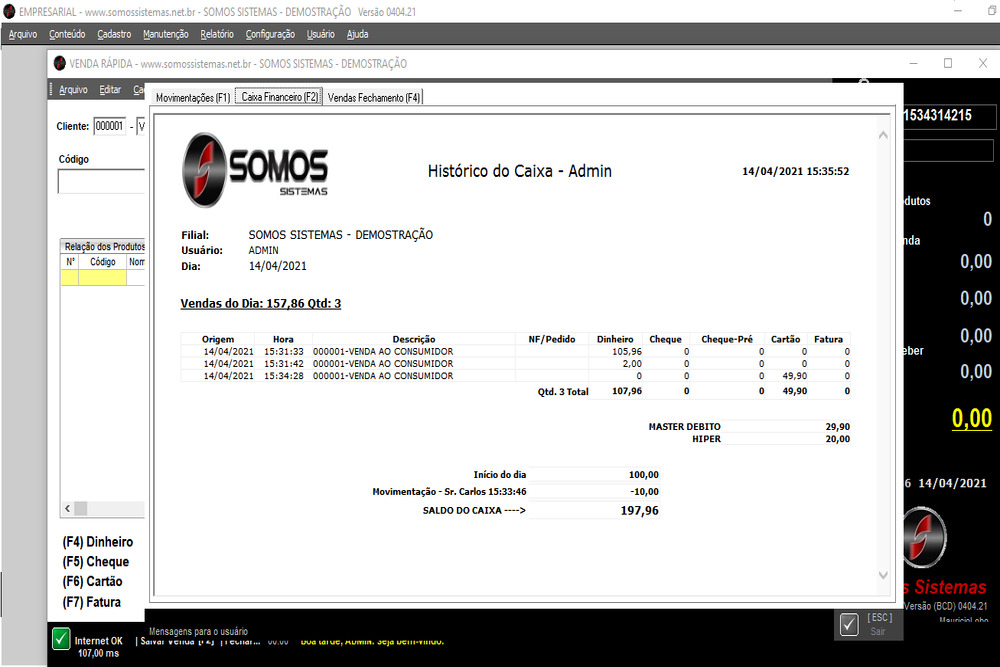Open the Conteúdo menu
This screenshot has width=1000, height=667.
pos(67,34)
